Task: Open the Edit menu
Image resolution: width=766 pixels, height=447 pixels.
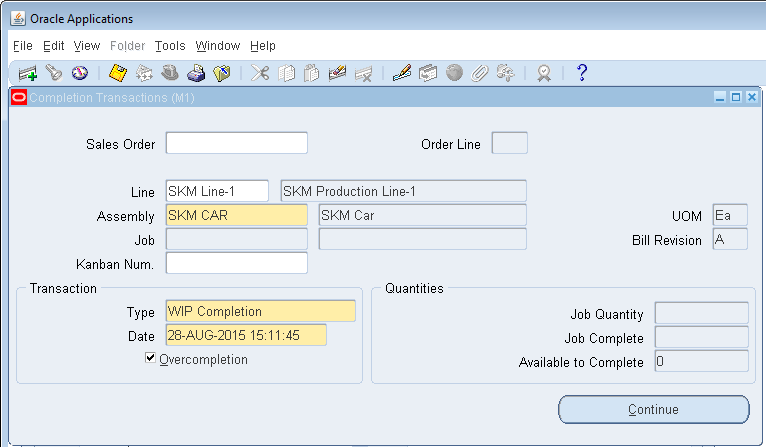Action: pos(53,46)
